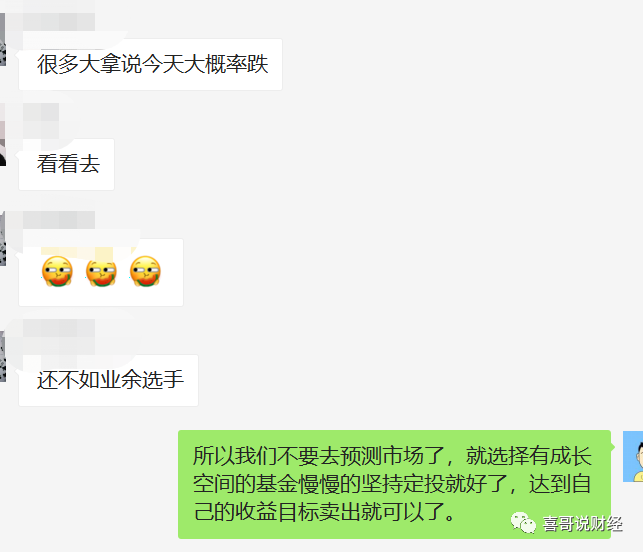
Task: Open the sender's cartoon avatar at right
Action: pyautogui.click(x=633, y=456)
